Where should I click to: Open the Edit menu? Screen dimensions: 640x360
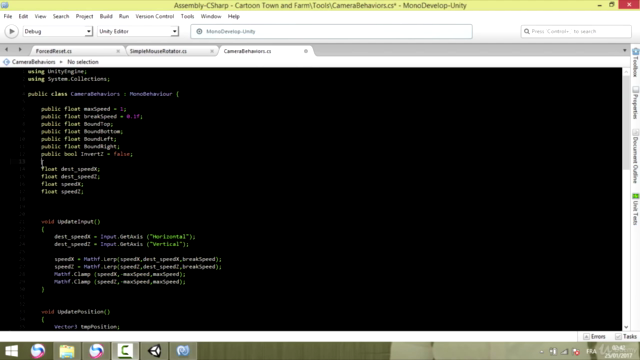pos(23,16)
